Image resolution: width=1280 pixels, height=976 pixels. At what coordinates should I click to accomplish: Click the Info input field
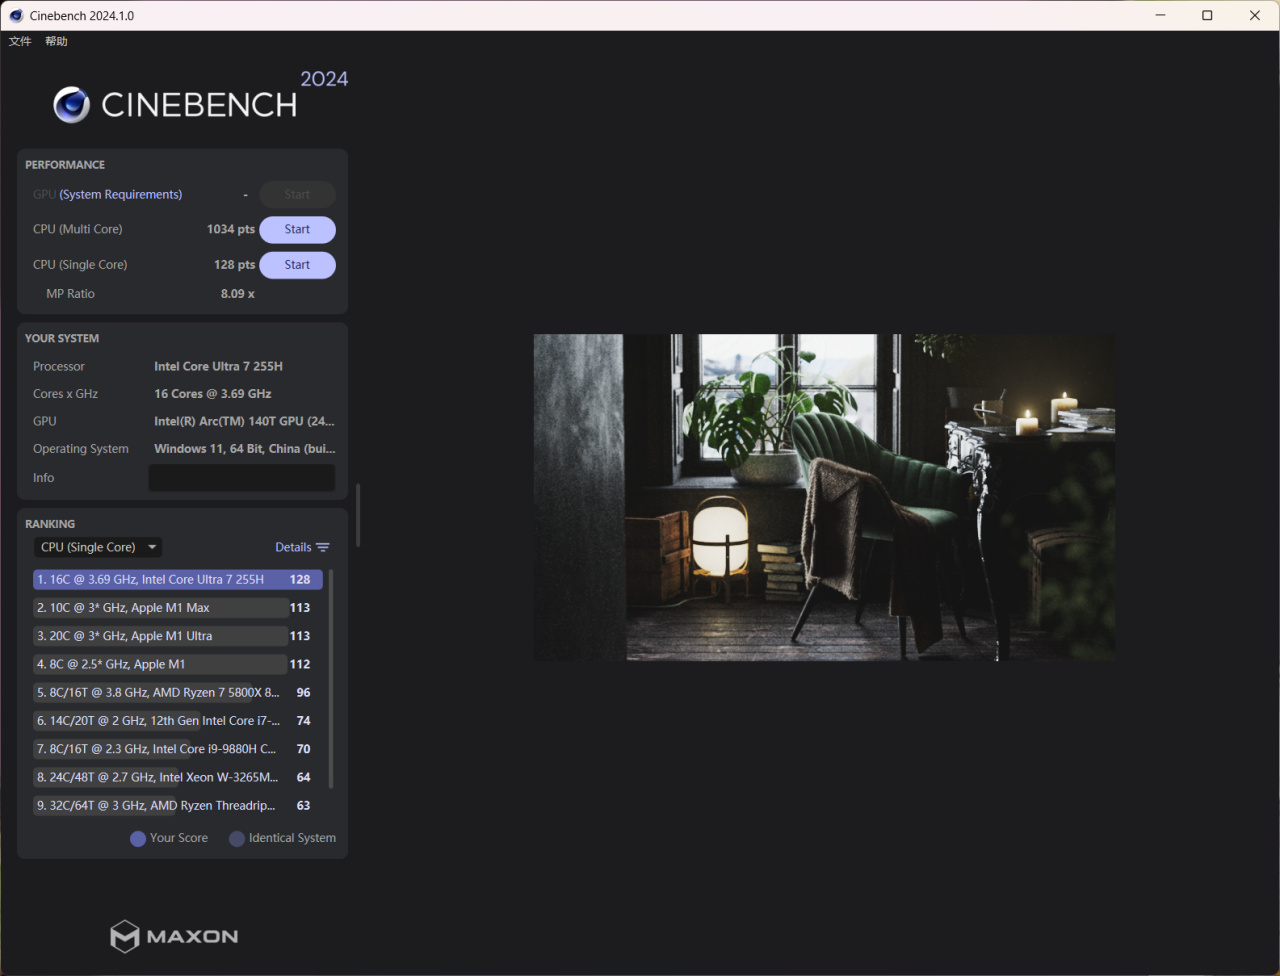click(242, 478)
